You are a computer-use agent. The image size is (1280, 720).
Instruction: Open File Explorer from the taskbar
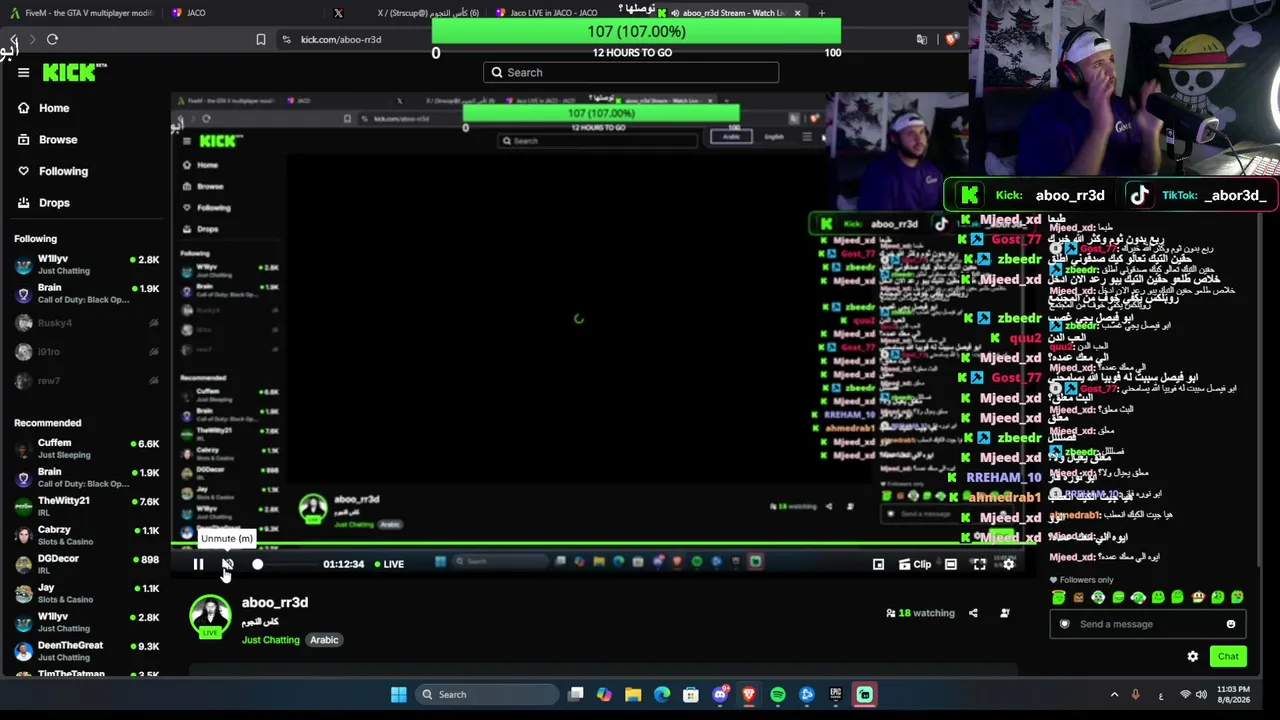point(633,695)
